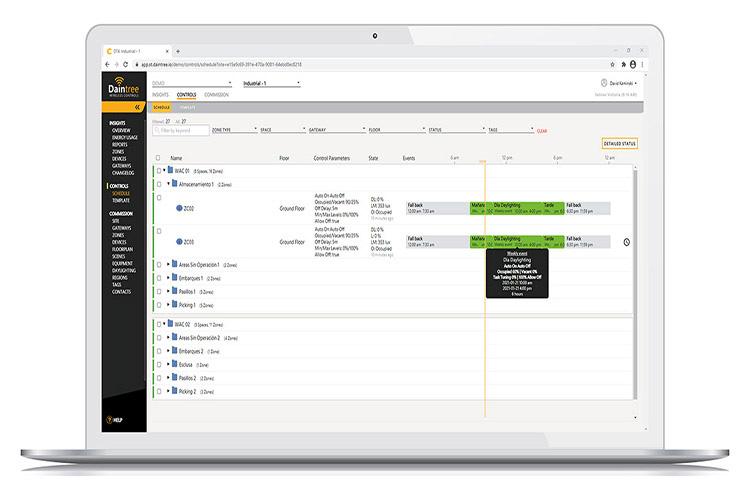The image size is (750, 500).
Task: Check the Almacenamiento 1 row checkbox
Action: [159, 184]
